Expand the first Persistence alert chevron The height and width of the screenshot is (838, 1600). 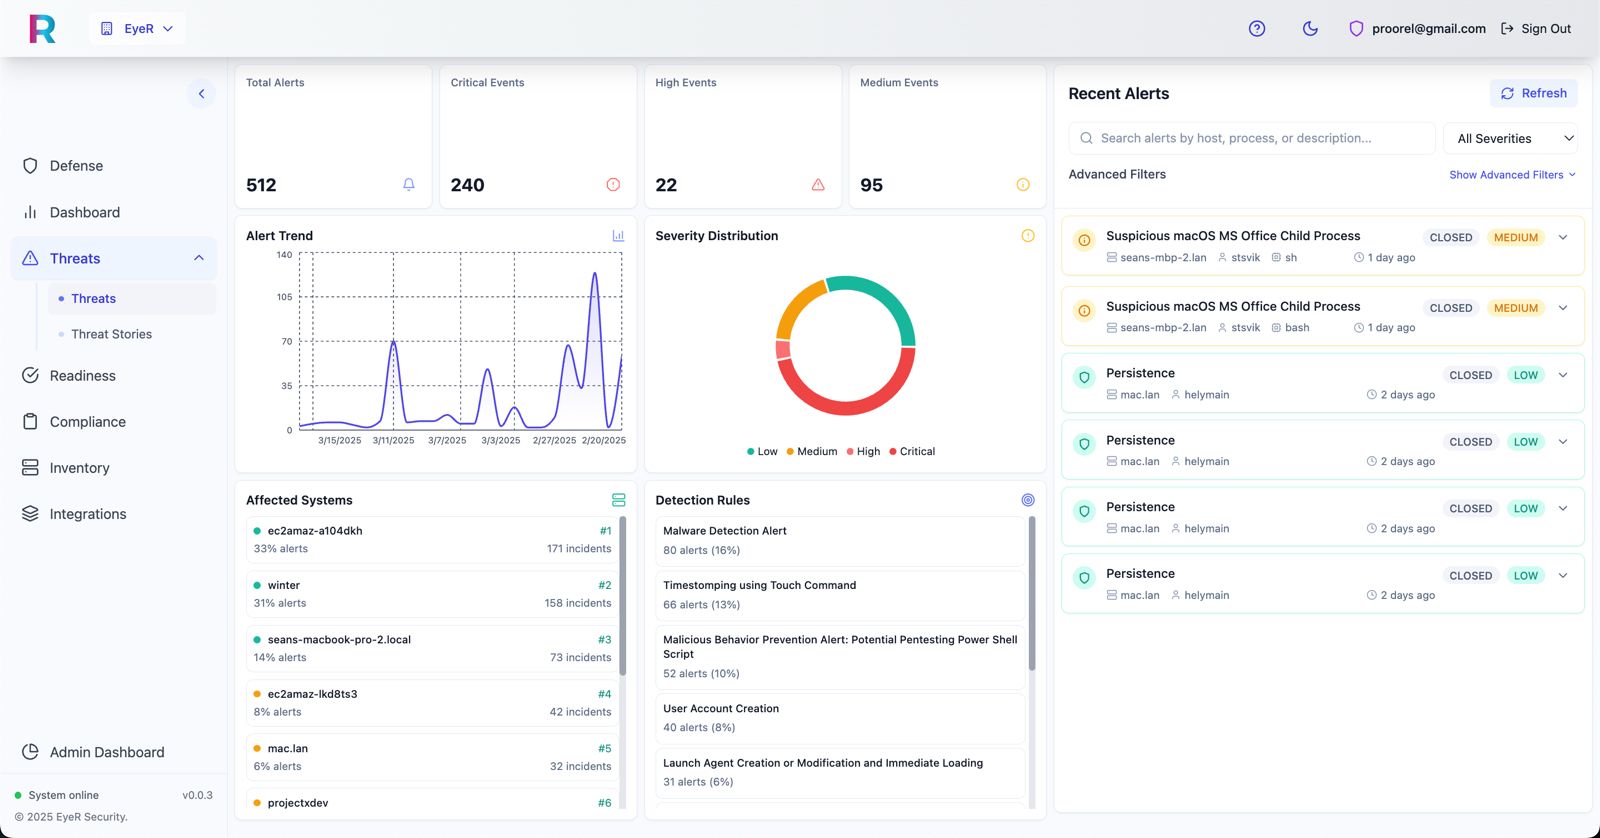click(1563, 375)
